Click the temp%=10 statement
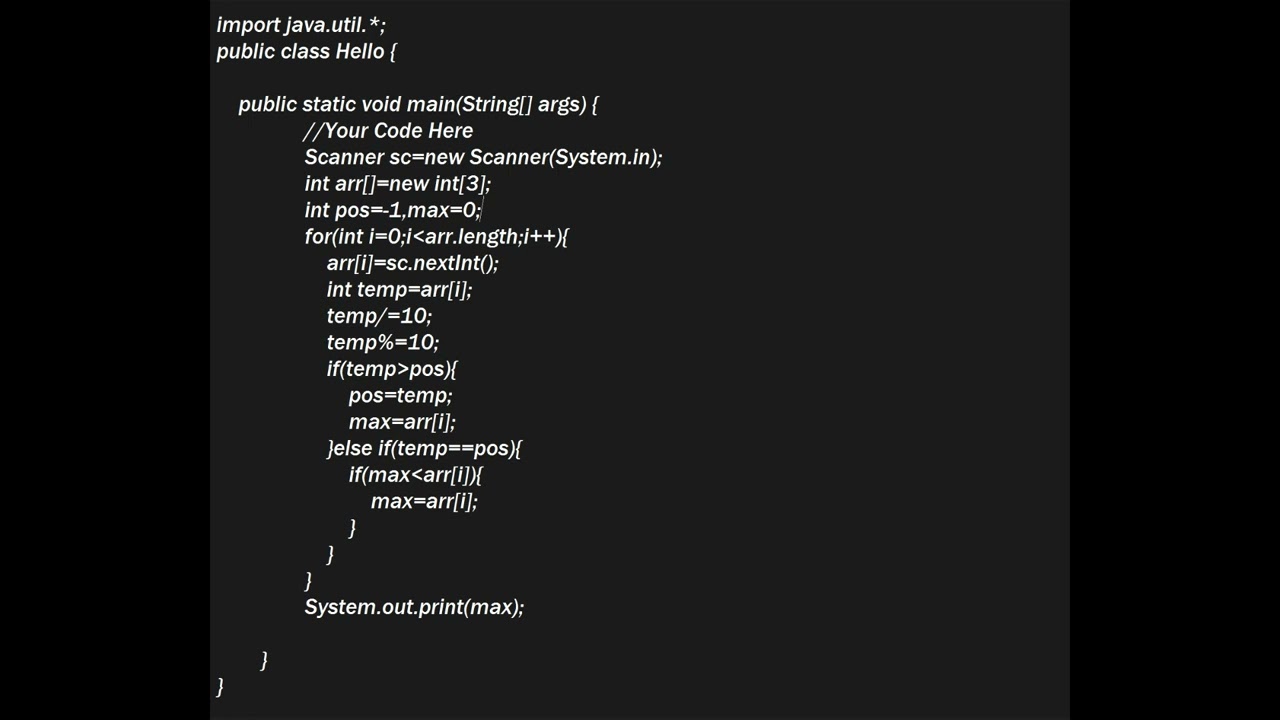This screenshot has height=720, width=1280. [382, 343]
